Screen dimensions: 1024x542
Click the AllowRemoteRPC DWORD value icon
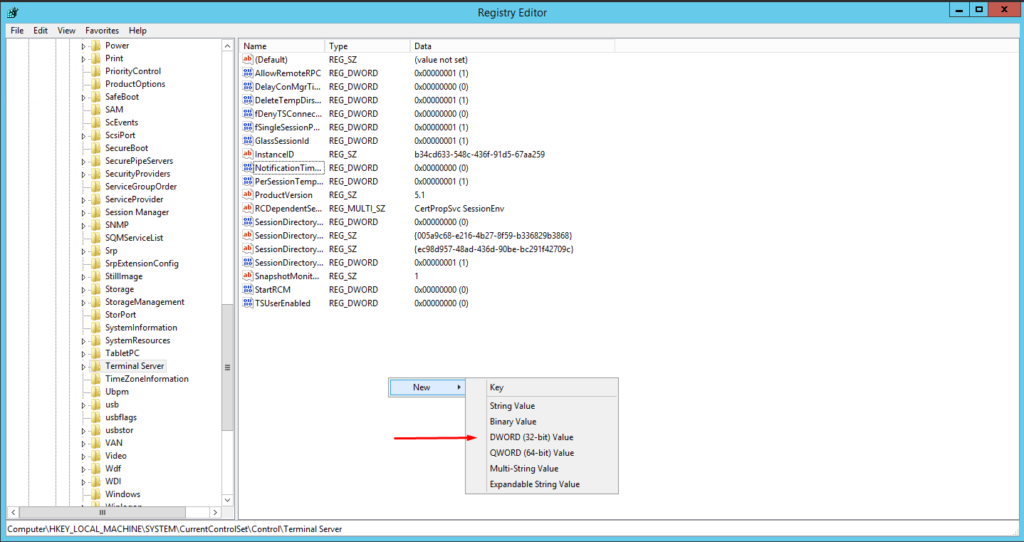click(248, 74)
